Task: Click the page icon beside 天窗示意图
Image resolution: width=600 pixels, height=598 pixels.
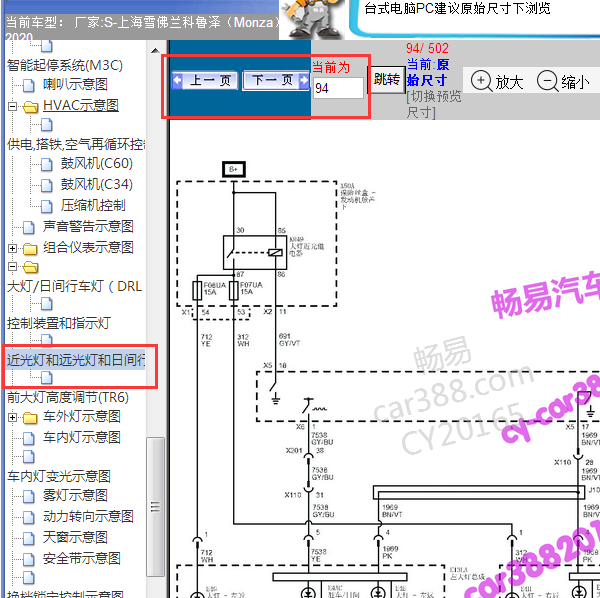Action: point(29,539)
